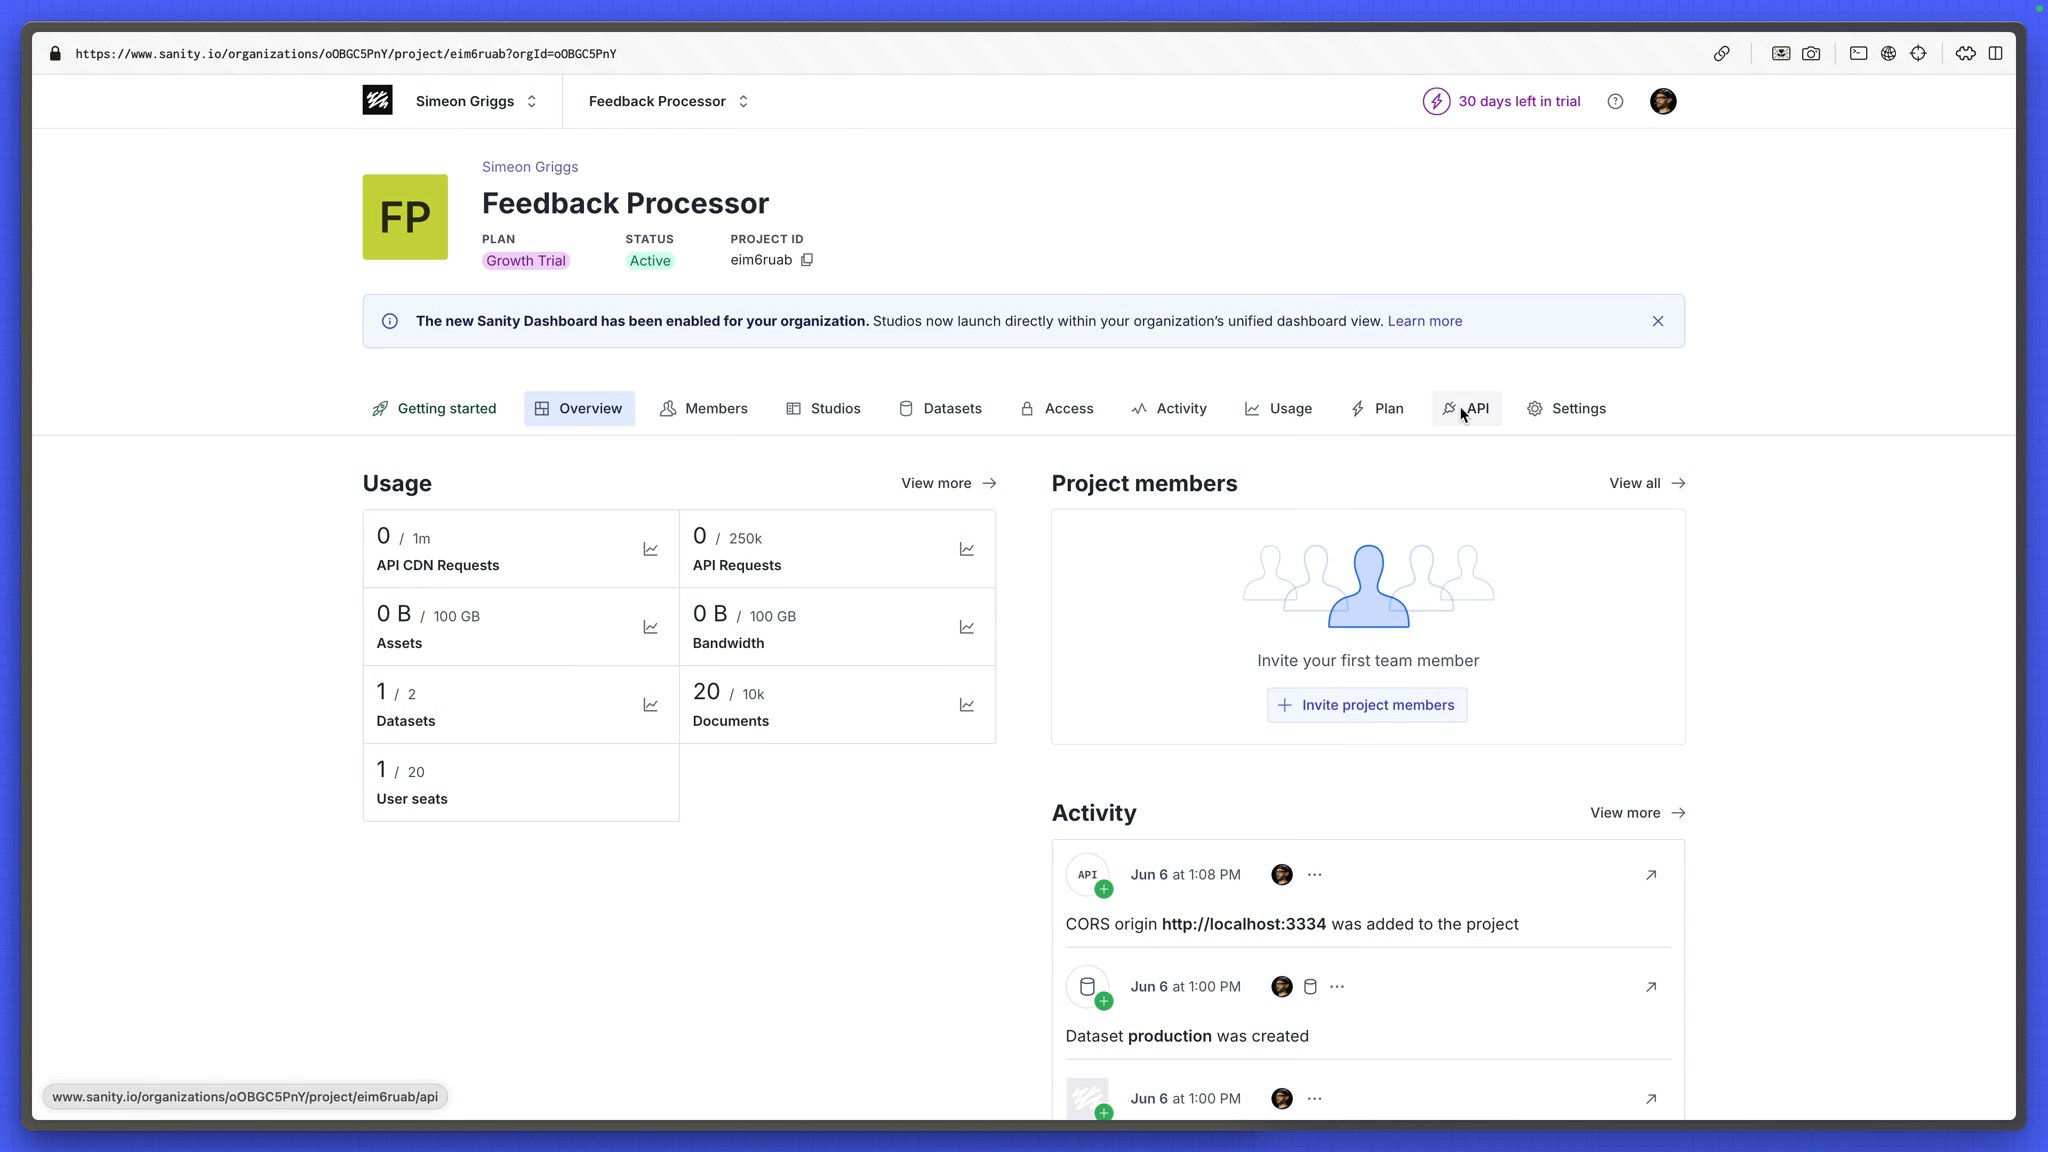The image size is (2048, 1152).
Task: Click the Growth Trial plan badge
Action: point(526,261)
